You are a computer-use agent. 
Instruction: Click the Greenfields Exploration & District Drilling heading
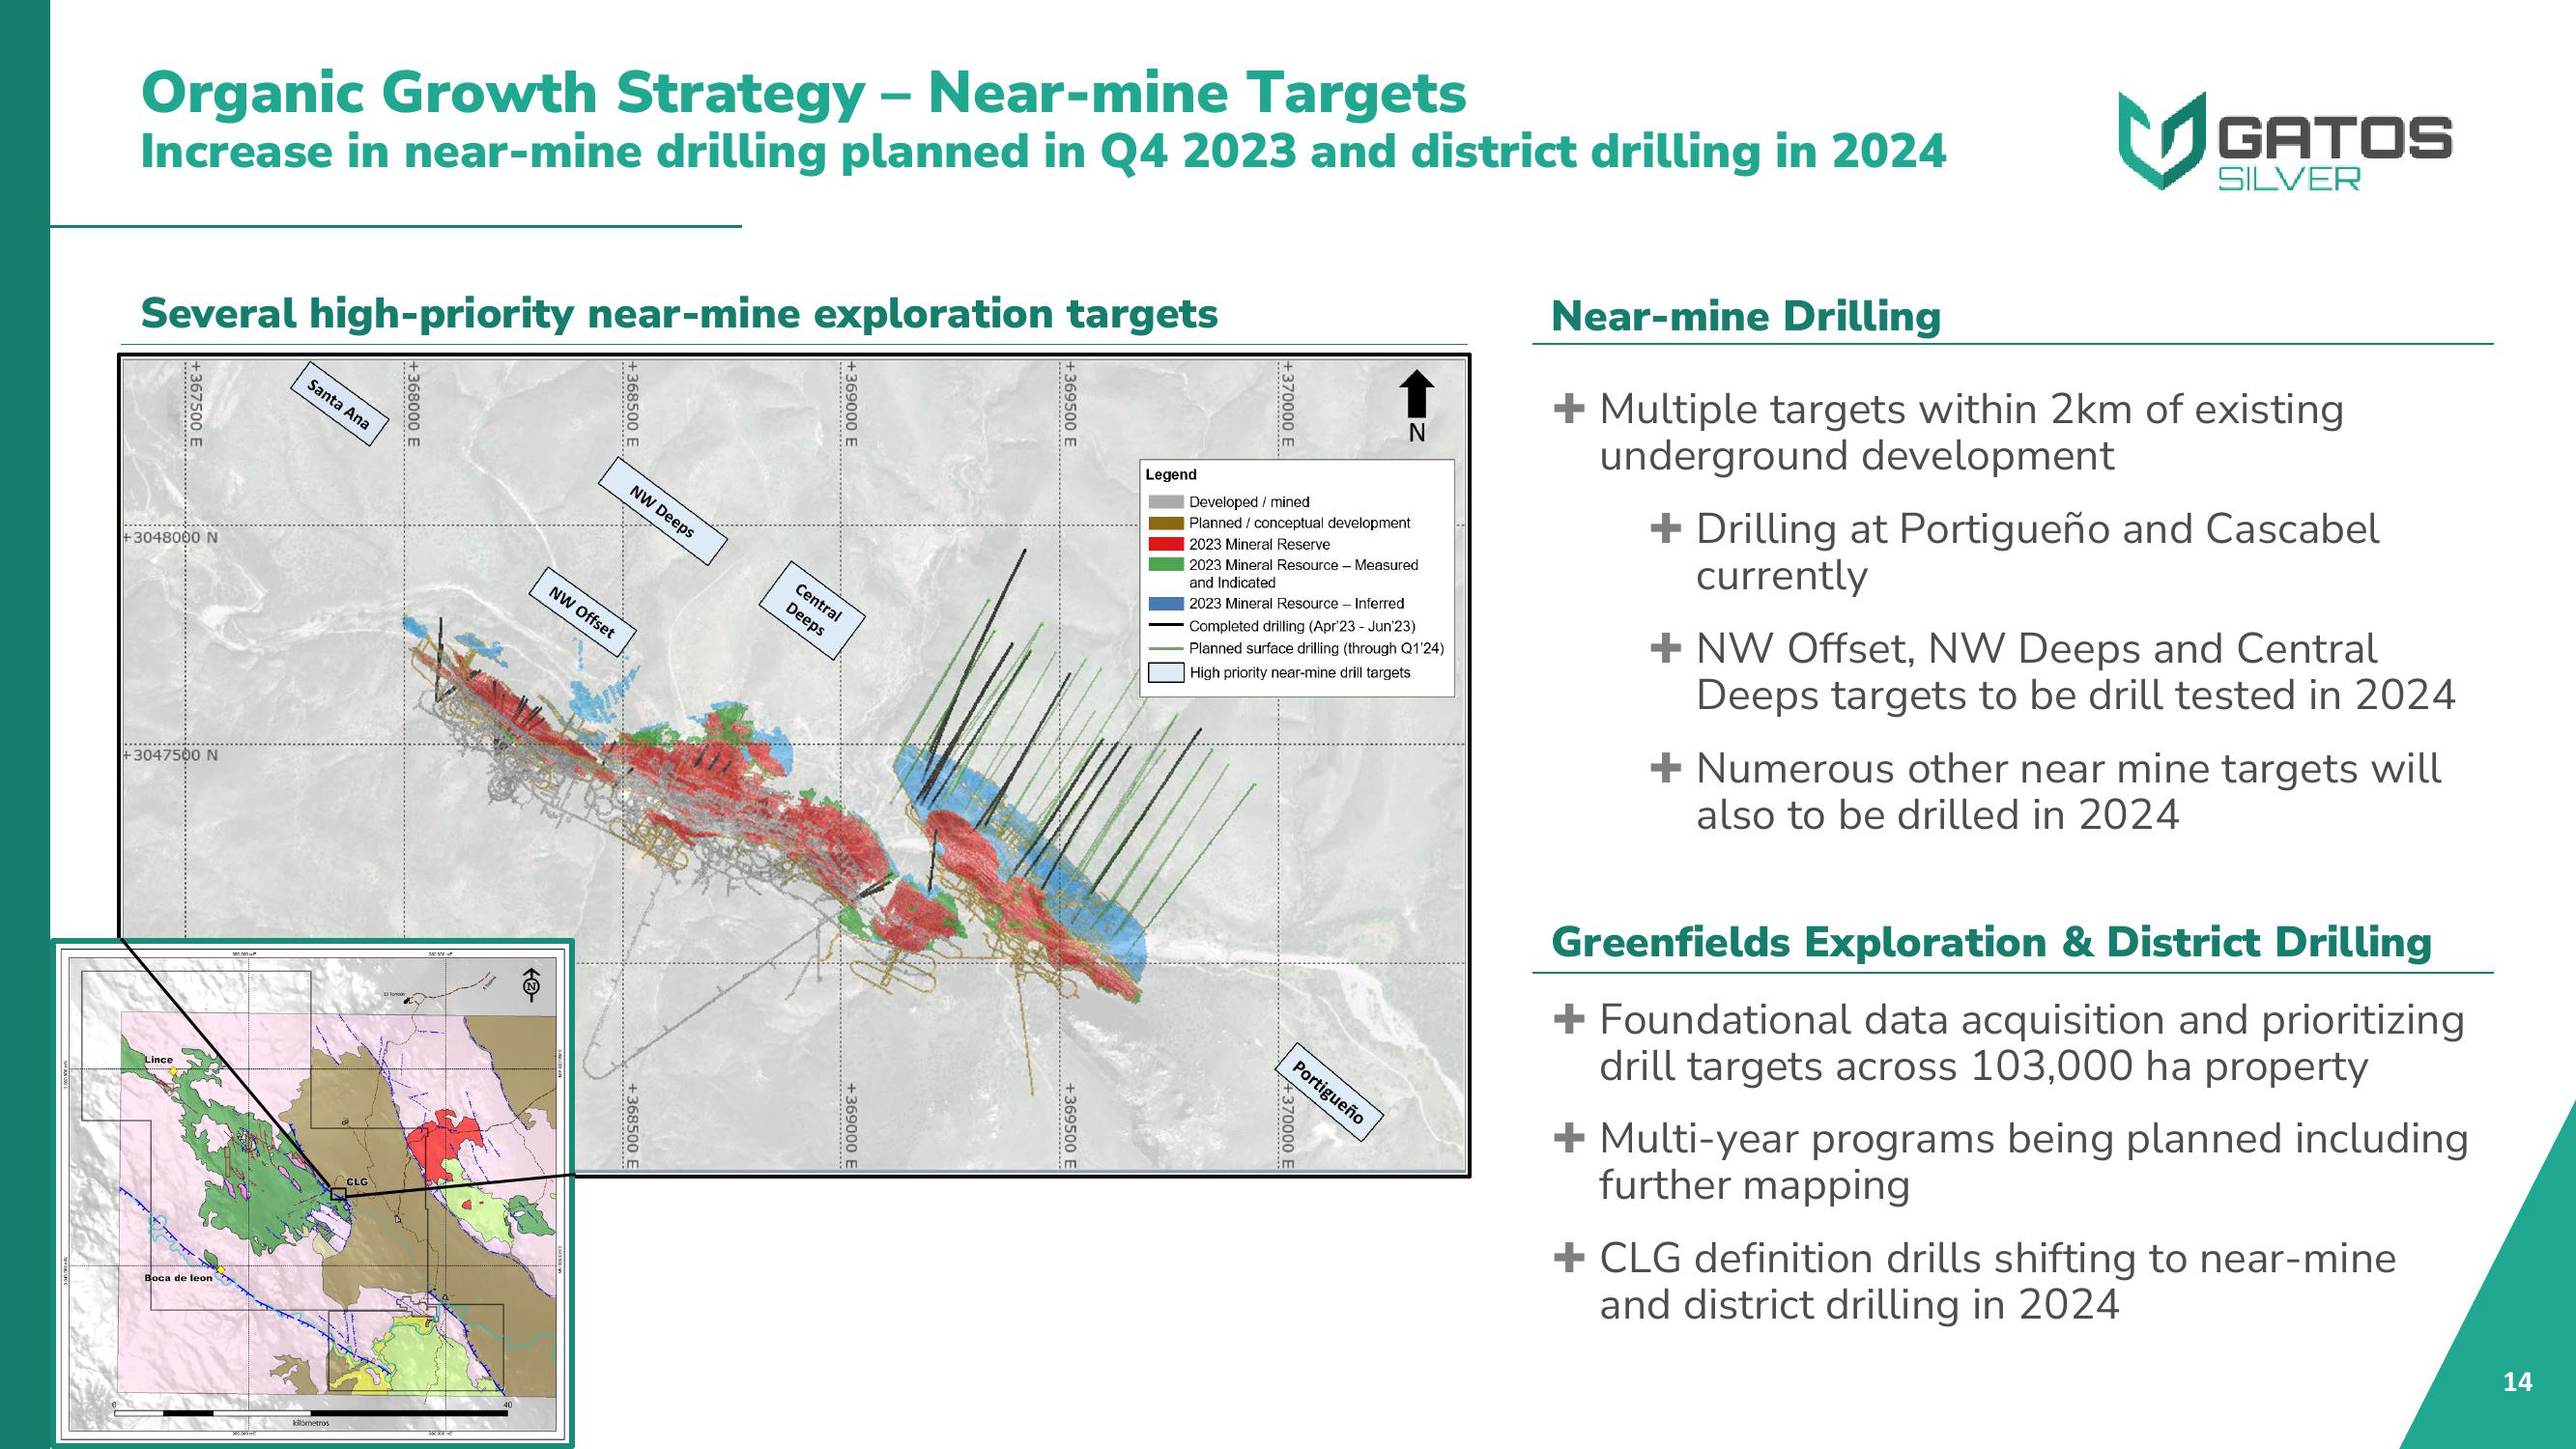pos(1991,942)
